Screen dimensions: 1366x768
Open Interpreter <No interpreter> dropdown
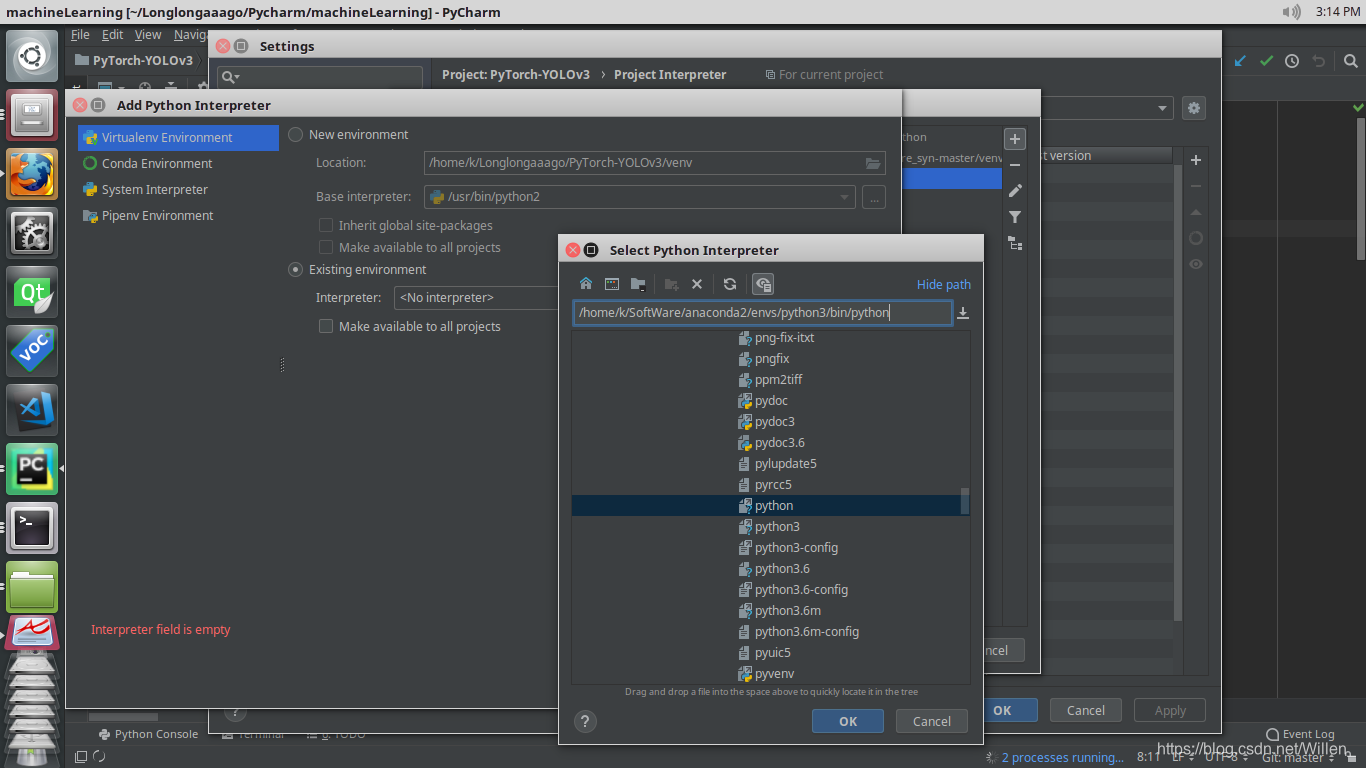coord(478,298)
